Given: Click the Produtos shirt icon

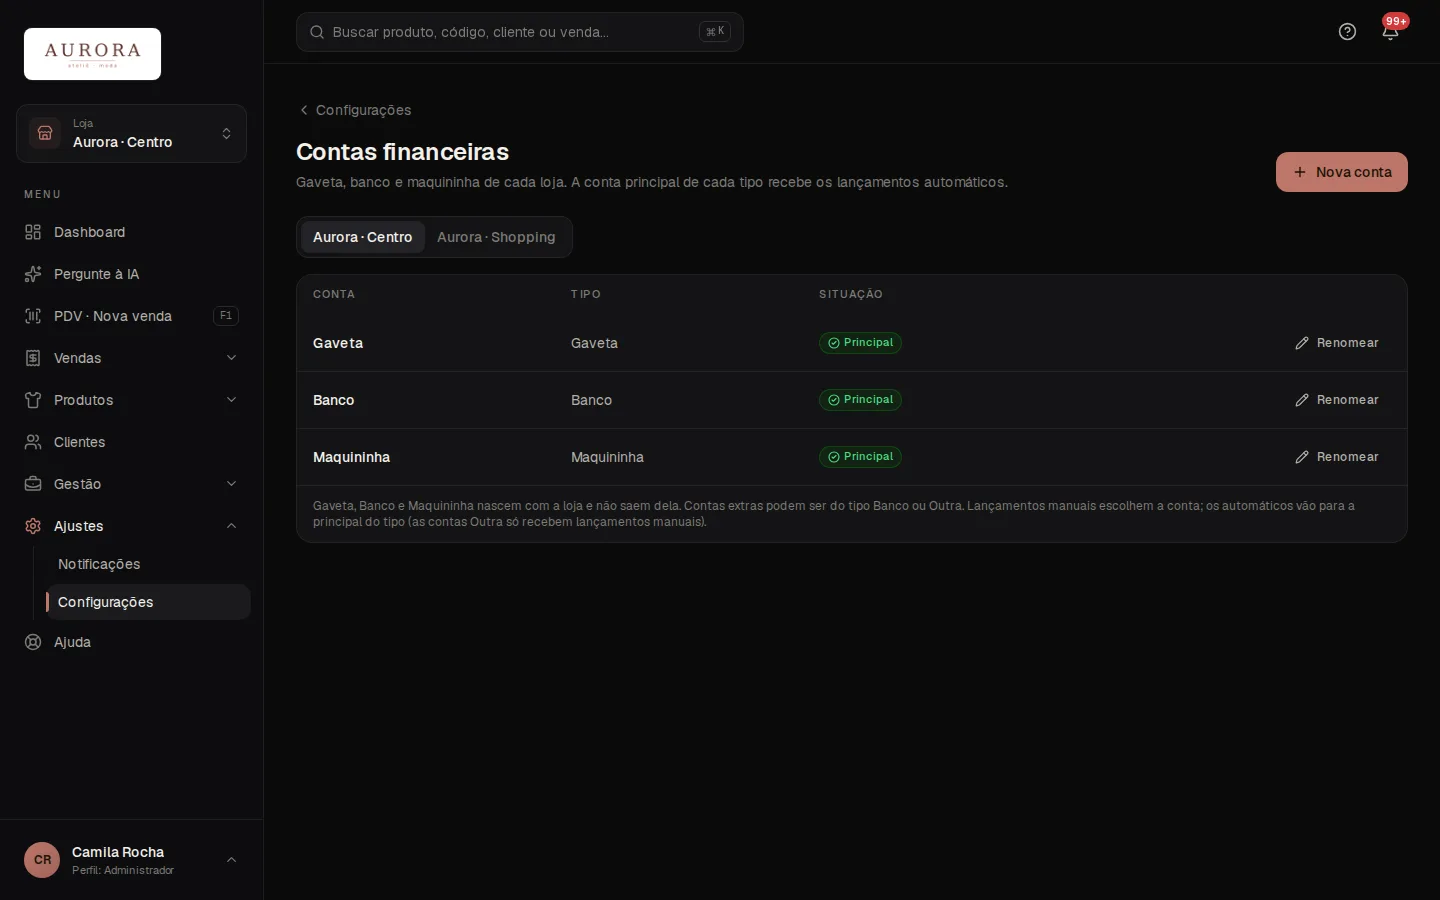Looking at the screenshot, I should [x=33, y=400].
